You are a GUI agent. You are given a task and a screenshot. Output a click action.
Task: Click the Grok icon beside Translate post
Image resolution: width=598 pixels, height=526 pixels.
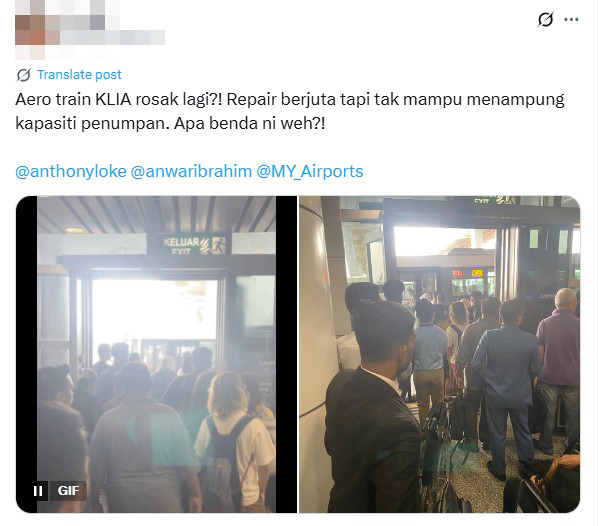[23, 75]
